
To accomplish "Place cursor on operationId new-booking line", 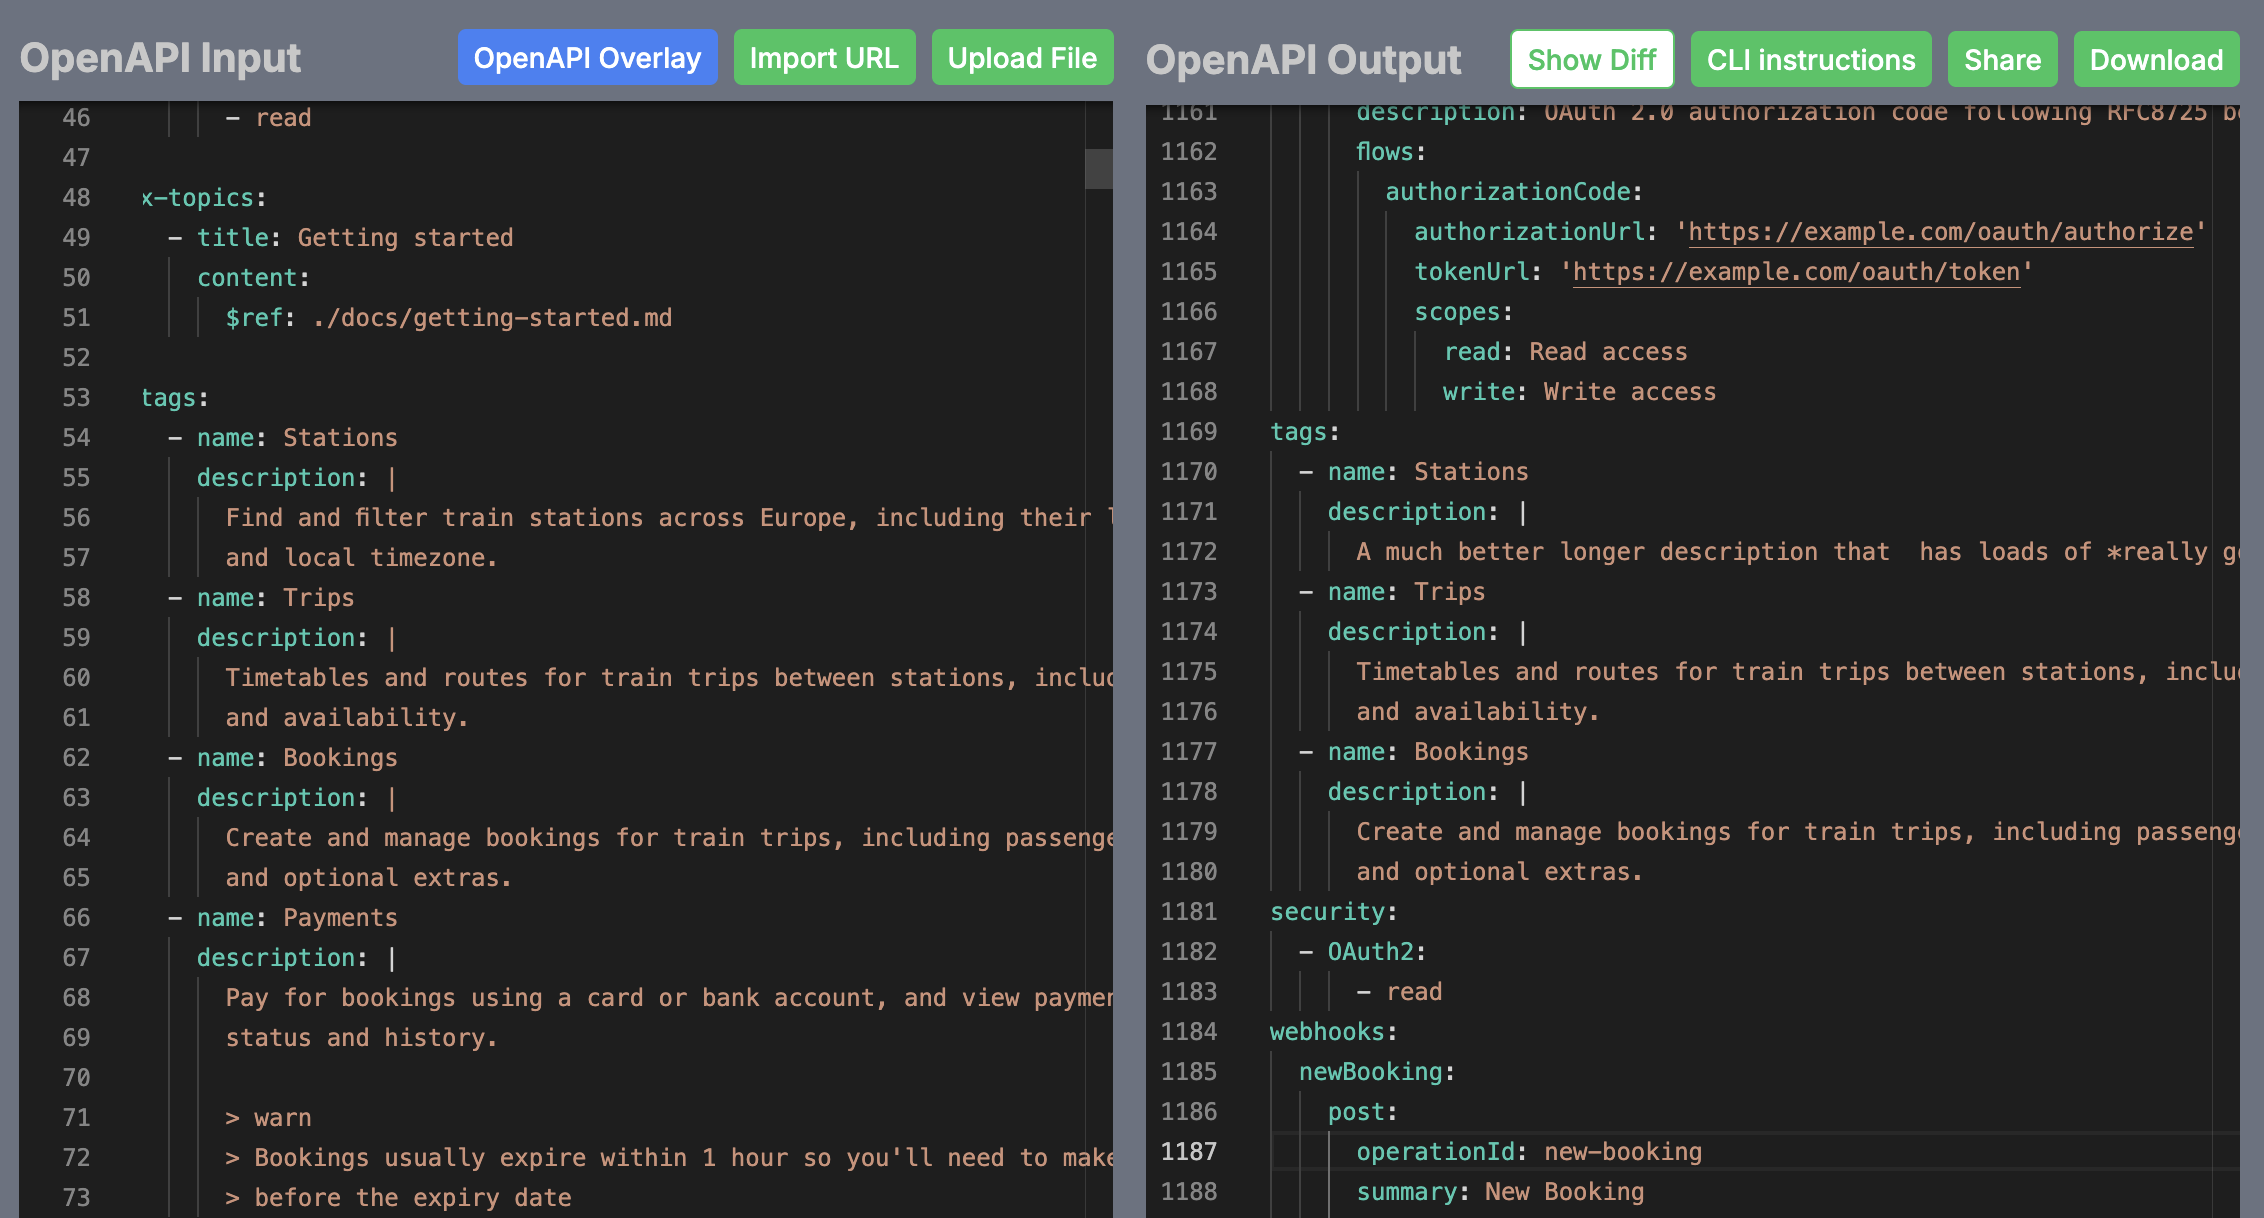I will [1528, 1152].
